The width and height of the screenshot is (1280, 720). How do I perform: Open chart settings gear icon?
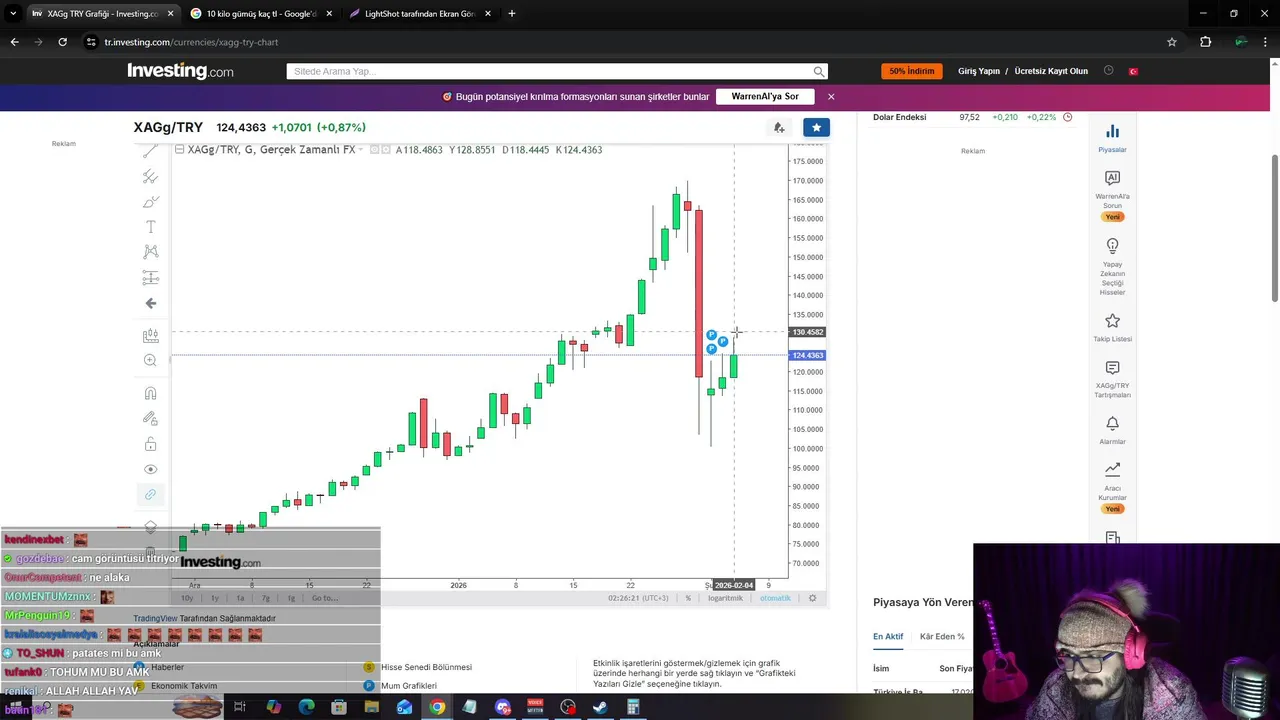click(x=812, y=598)
